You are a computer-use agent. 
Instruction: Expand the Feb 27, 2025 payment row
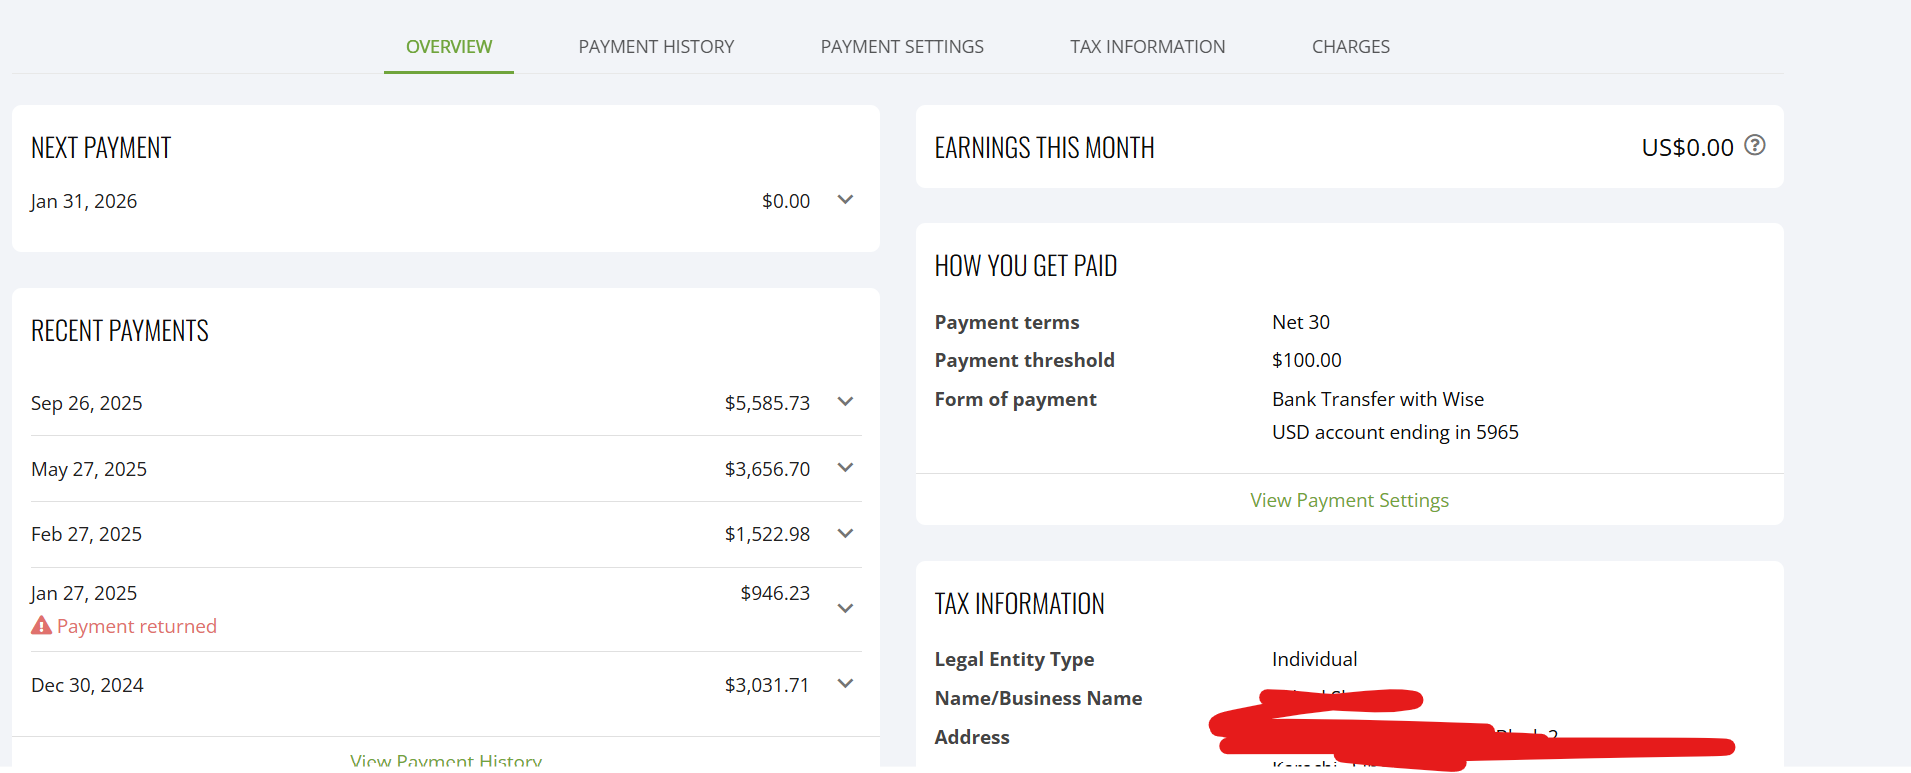coord(845,534)
